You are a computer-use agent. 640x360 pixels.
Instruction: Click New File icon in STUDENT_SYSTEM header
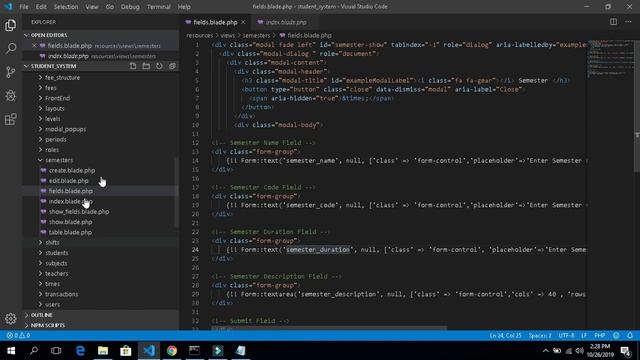pyautogui.click(x=133, y=66)
